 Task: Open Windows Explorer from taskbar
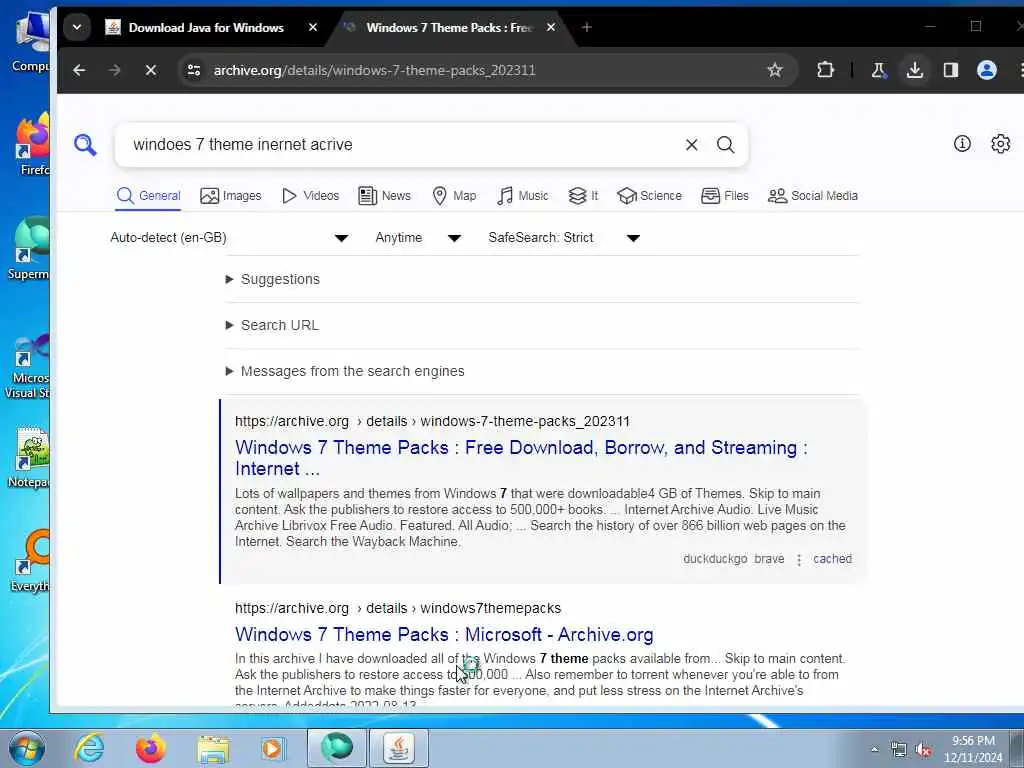click(x=213, y=748)
